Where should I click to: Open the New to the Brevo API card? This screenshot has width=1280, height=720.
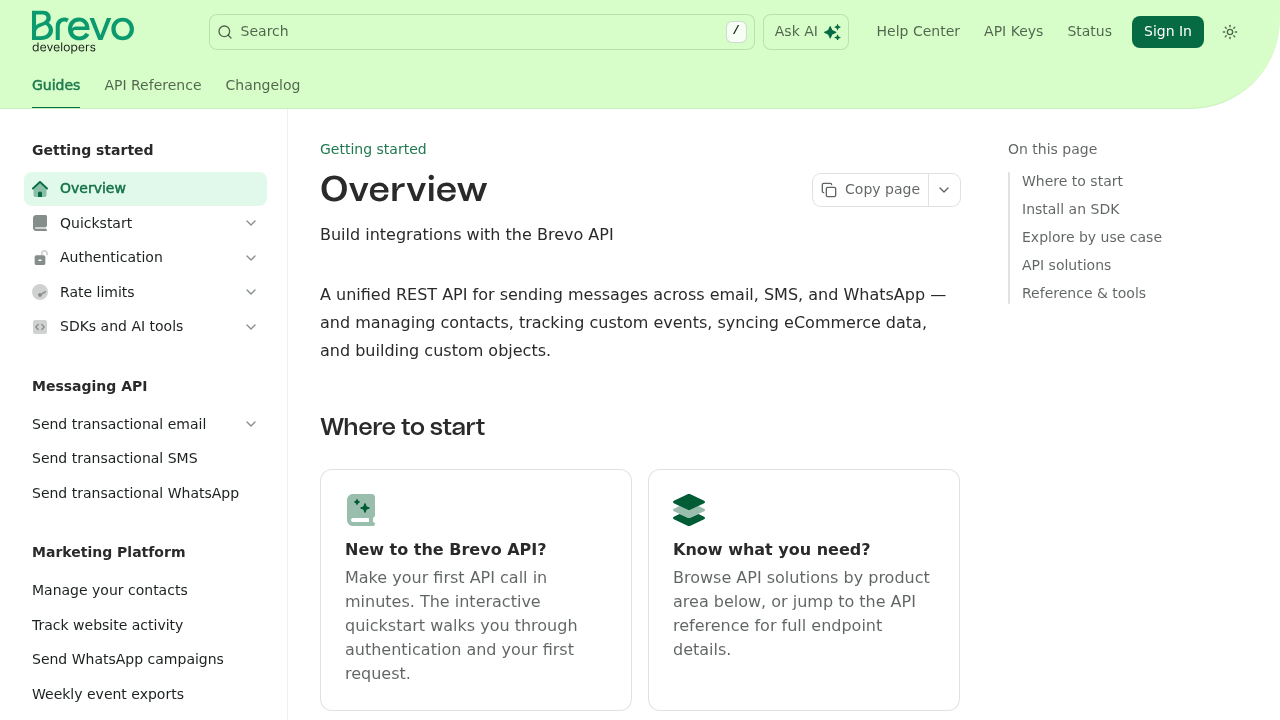[x=476, y=590]
